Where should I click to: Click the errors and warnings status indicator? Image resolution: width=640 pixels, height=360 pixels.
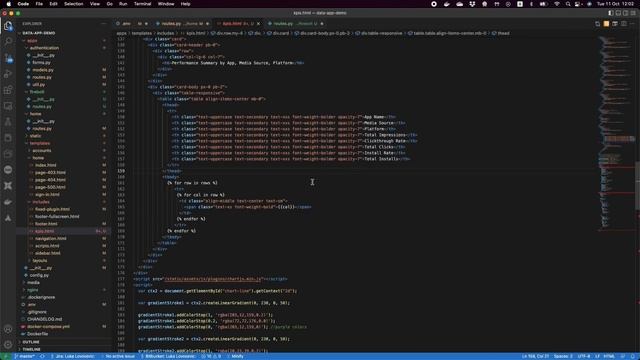coord(211,356)
